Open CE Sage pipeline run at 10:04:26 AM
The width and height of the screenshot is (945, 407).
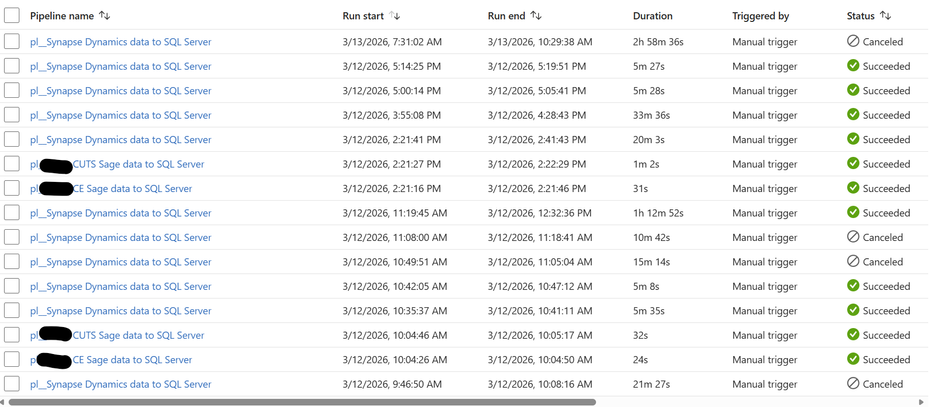click(132, 360)
